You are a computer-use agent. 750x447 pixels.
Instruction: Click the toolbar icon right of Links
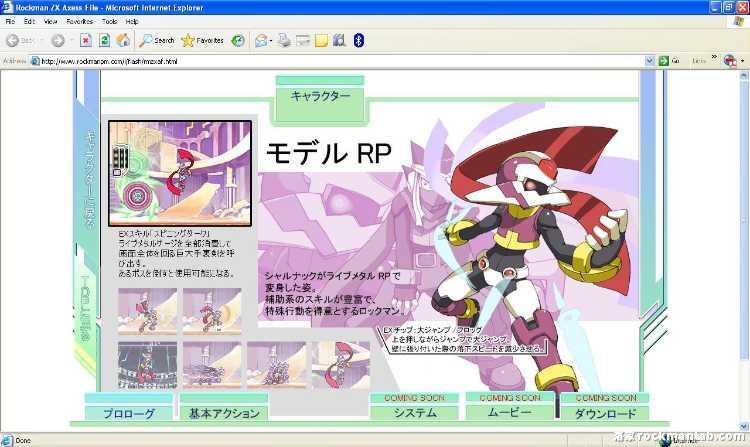tap(730, 61)
